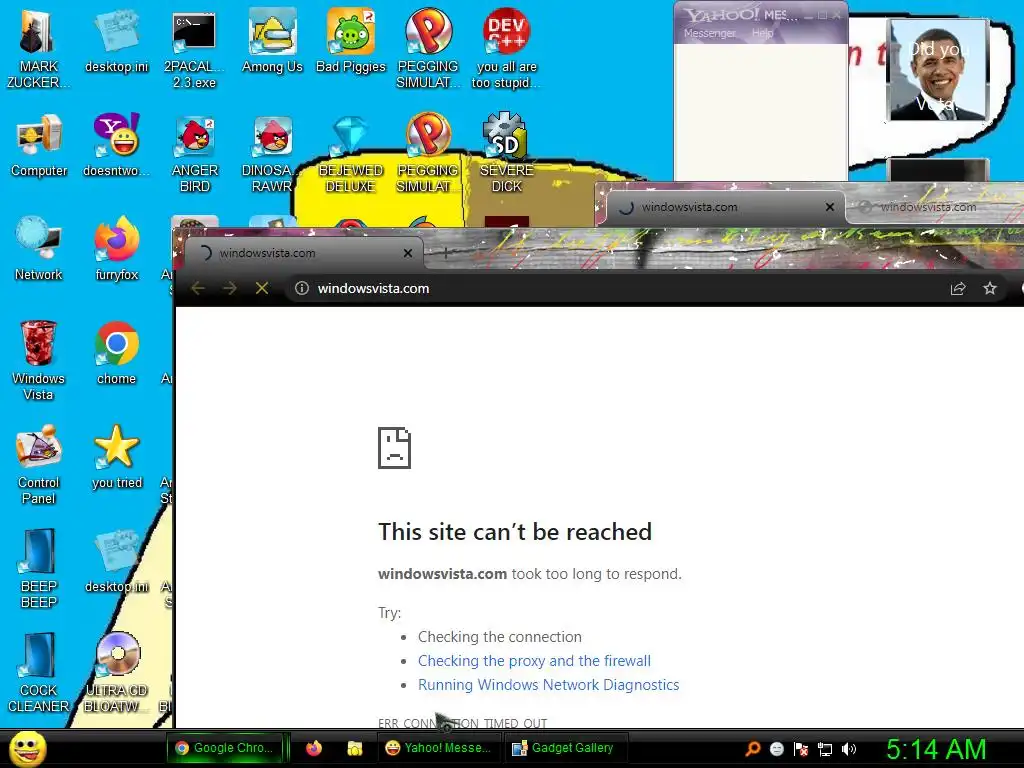The image size is (1024, 768).
Task: Click the Obama photo gadget thumbnail
Action: pyautogui.click(x=938, y=69)
